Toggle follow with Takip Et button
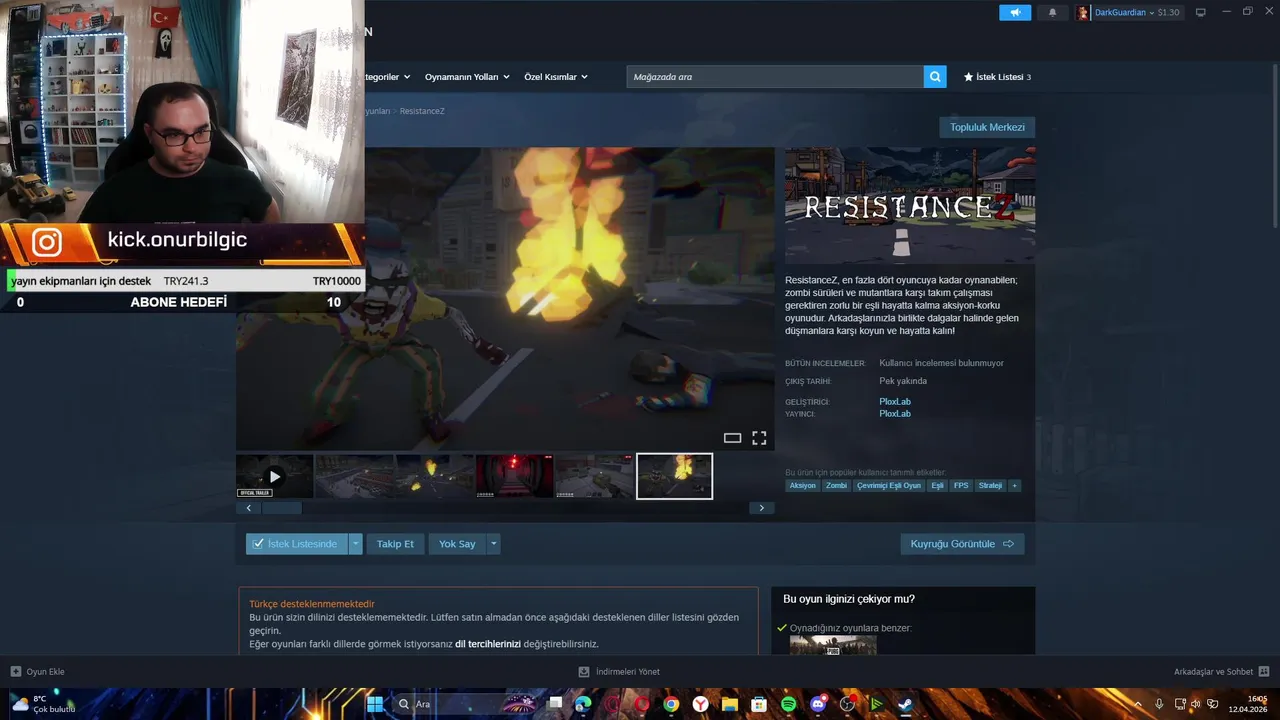The image size is (1280, 720). [x=395, y=544]
